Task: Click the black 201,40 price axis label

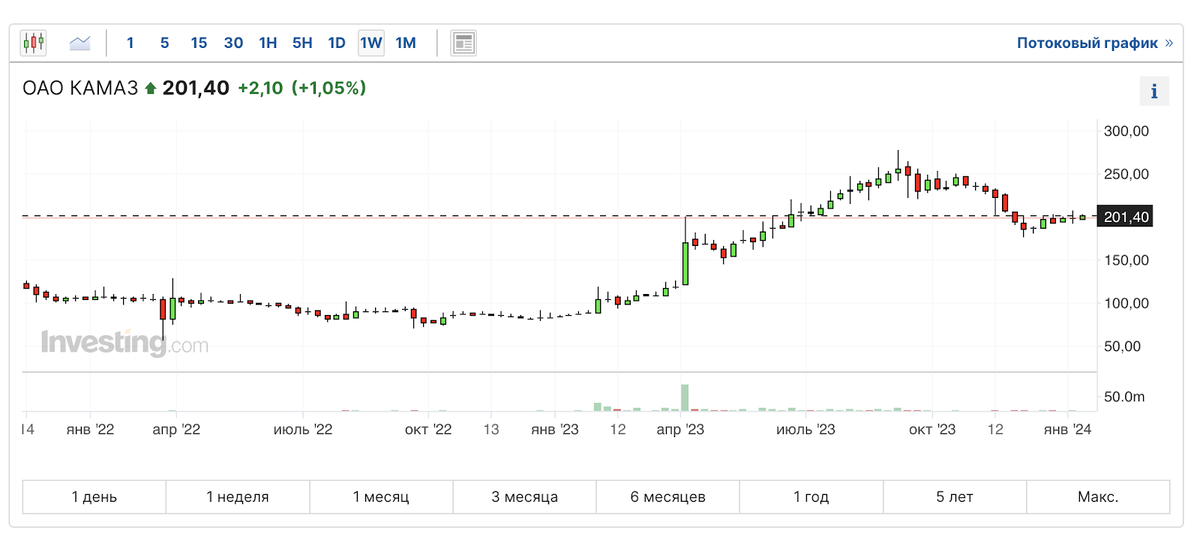Action: pyautogui.click(x=1125, y=216)
